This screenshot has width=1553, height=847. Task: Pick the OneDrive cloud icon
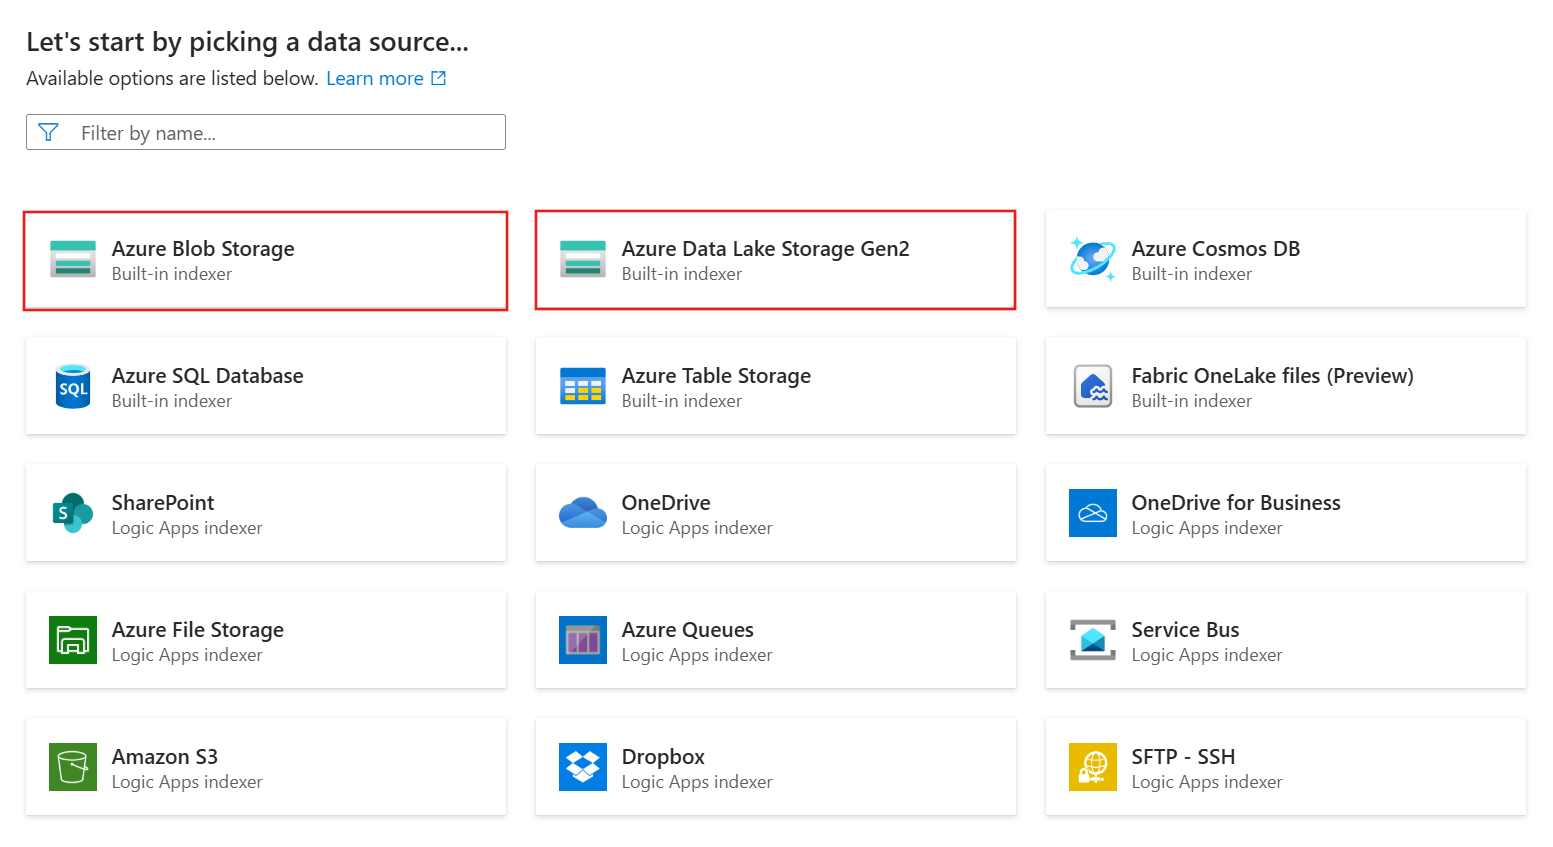[x=583, y=513]
